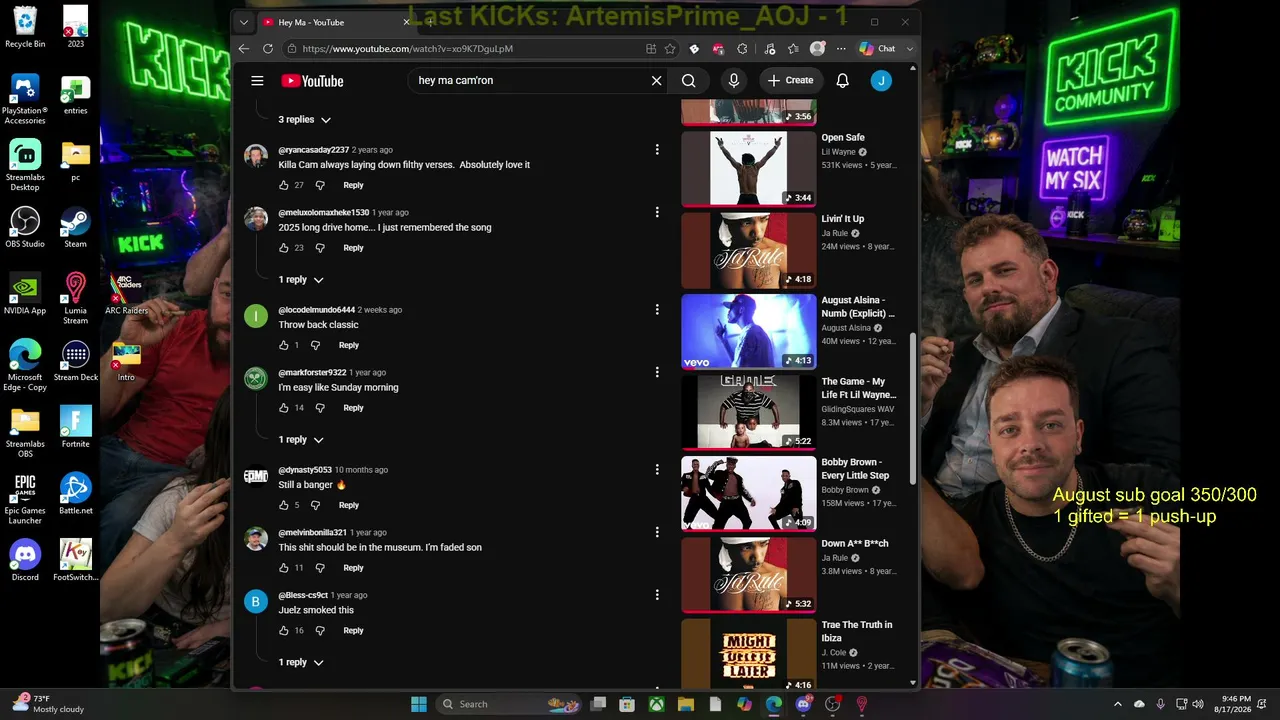This screenshot has height=720, width=1280.
Task: Open the YouTube account avatar 'J'
Action: 881,81
